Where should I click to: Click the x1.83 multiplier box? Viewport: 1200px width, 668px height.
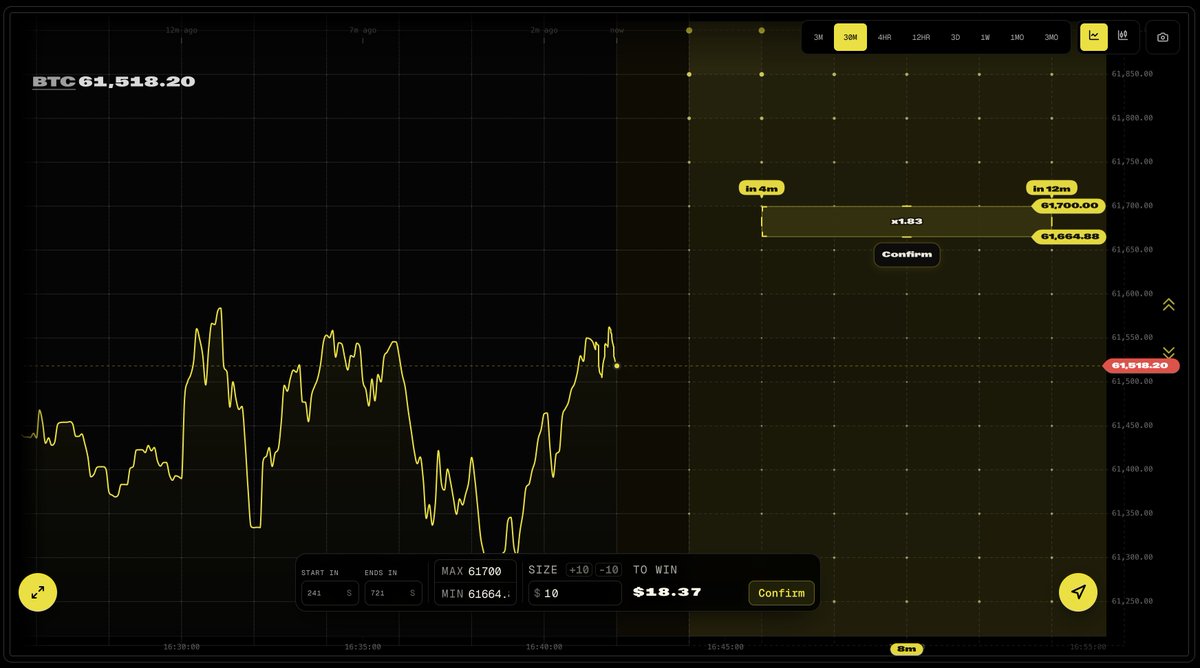pyautogui.click(x=907, y=221)
